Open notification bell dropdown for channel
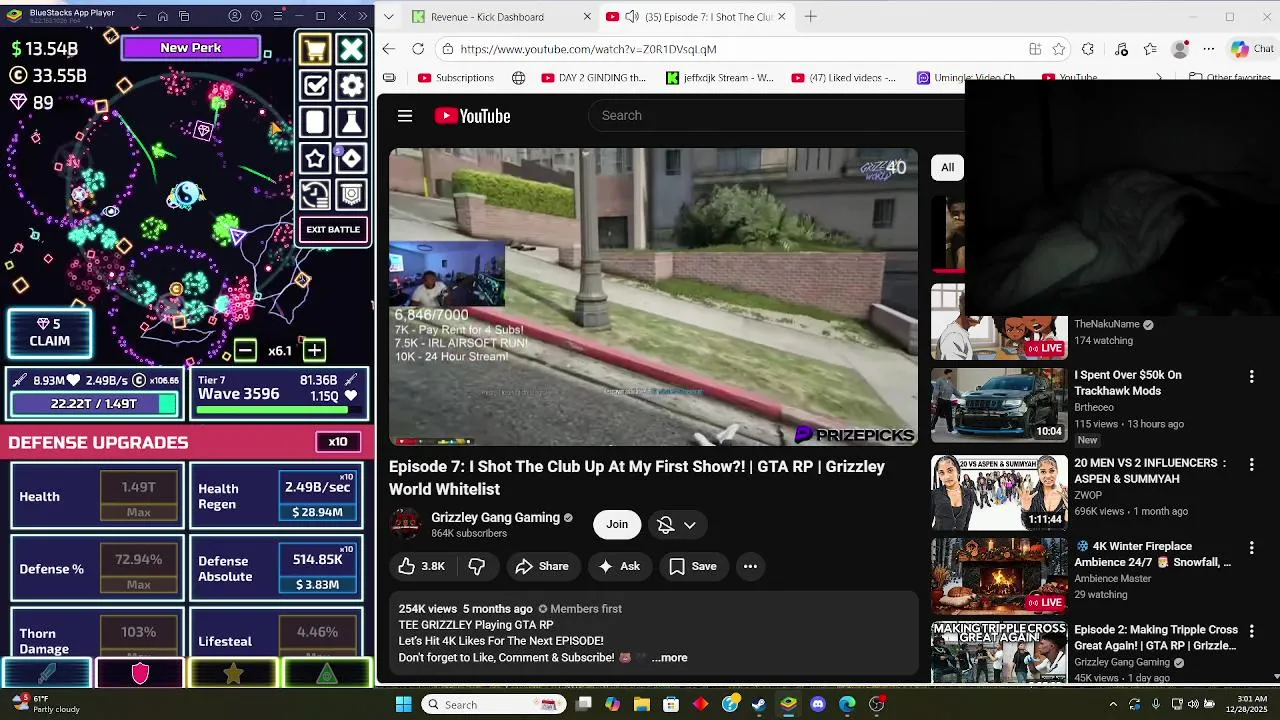The width and height of the screenshot is (1280, 720). coord(677,525)
